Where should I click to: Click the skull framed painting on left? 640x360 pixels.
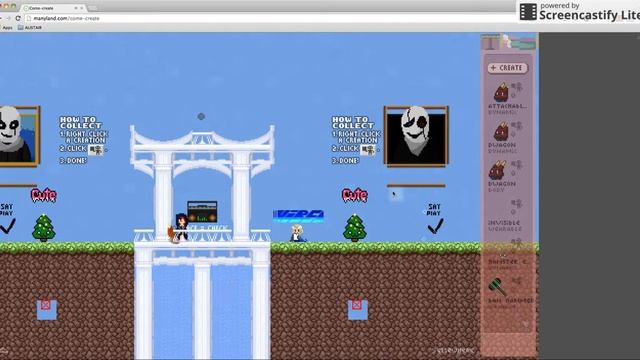[19, 136]
